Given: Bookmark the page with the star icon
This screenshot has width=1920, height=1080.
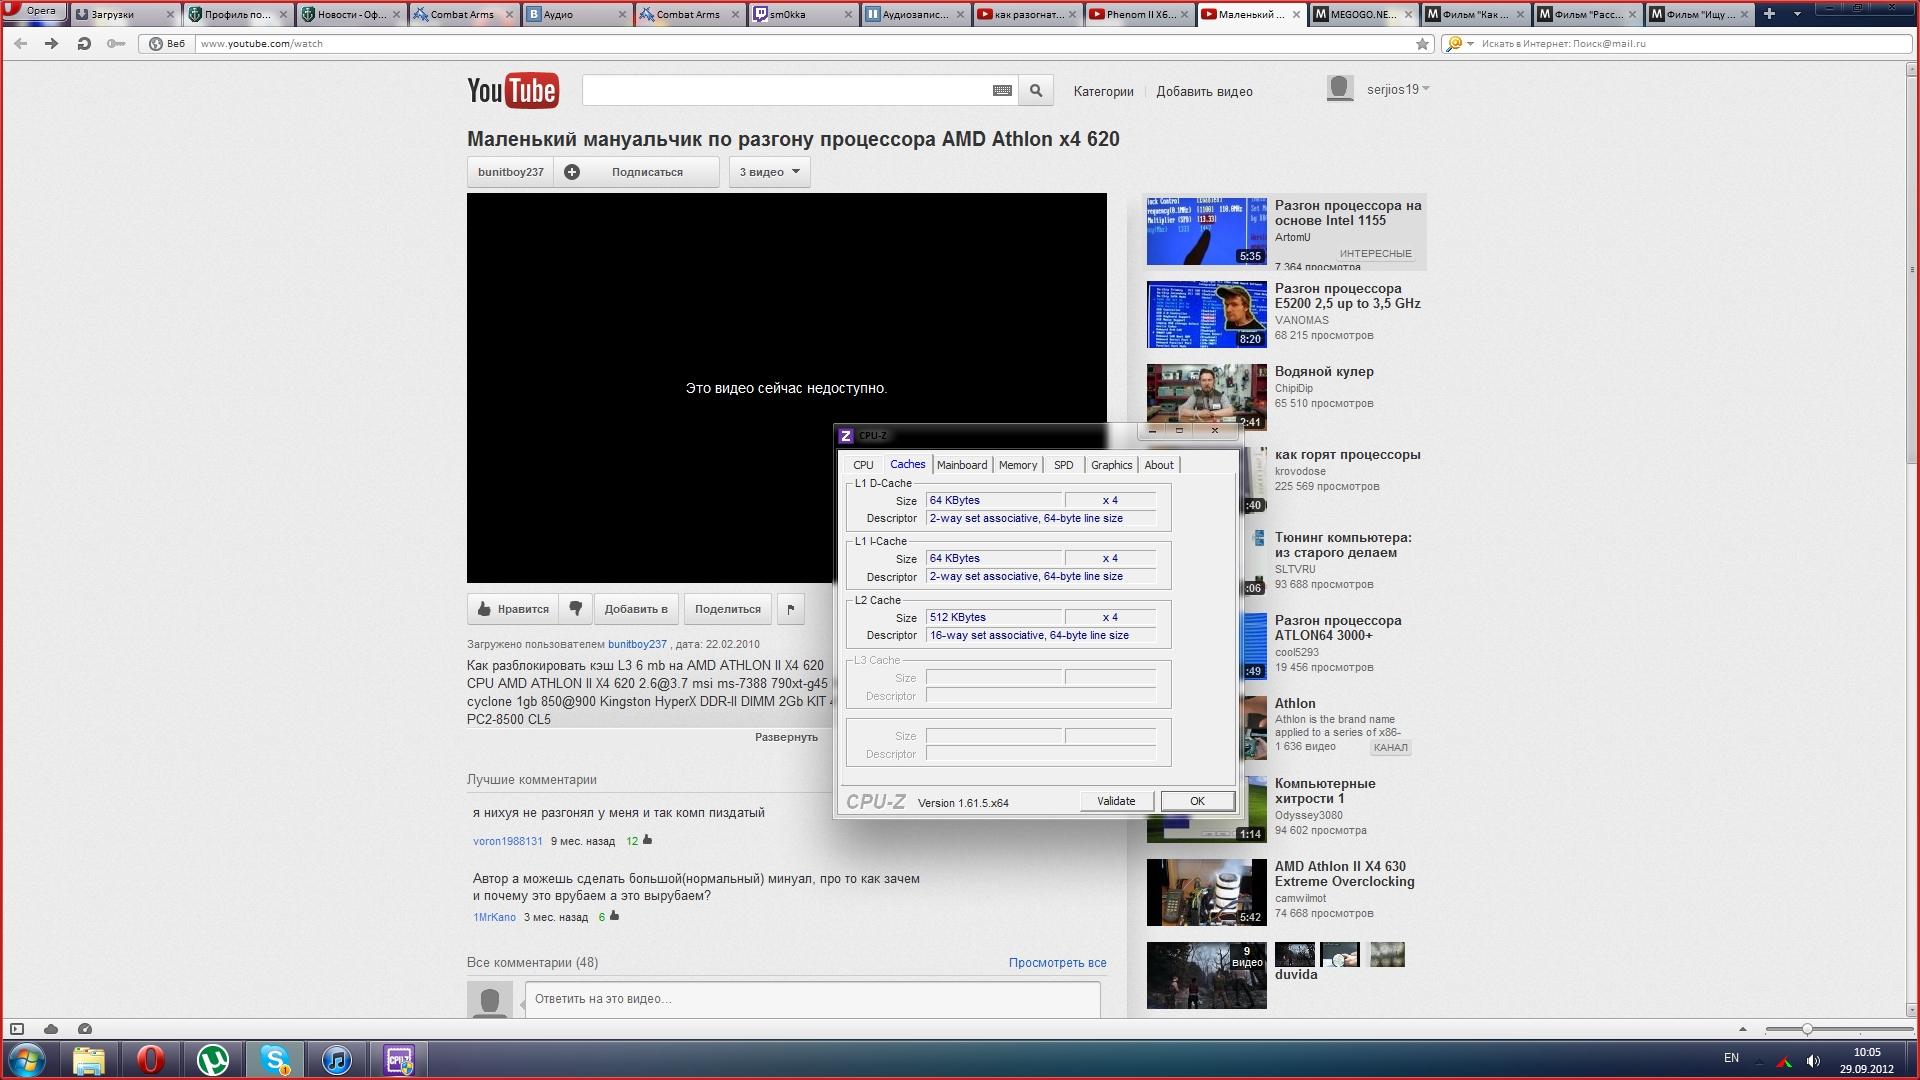Looking at the screenshot, I should tap(1422, 44).
